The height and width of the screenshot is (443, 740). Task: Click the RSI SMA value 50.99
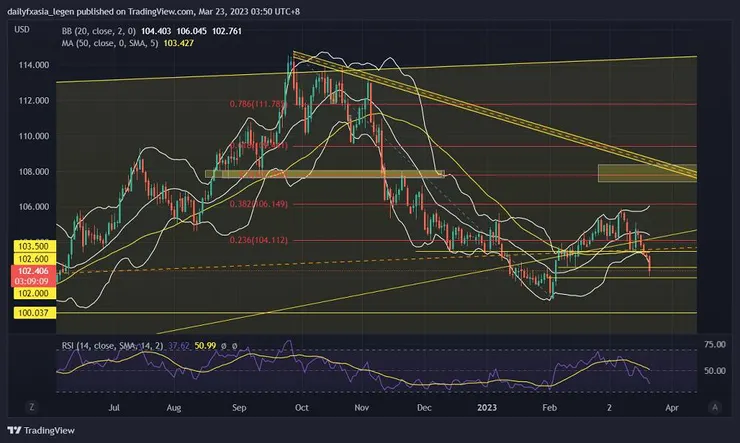point(205,346)
